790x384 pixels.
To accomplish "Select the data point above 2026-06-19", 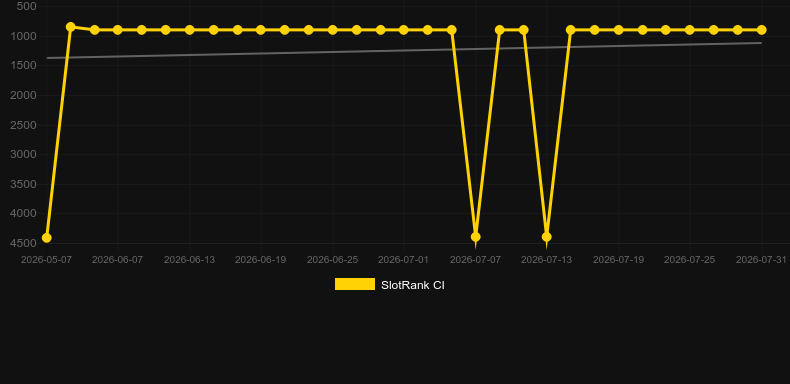I will pos(260,30).
